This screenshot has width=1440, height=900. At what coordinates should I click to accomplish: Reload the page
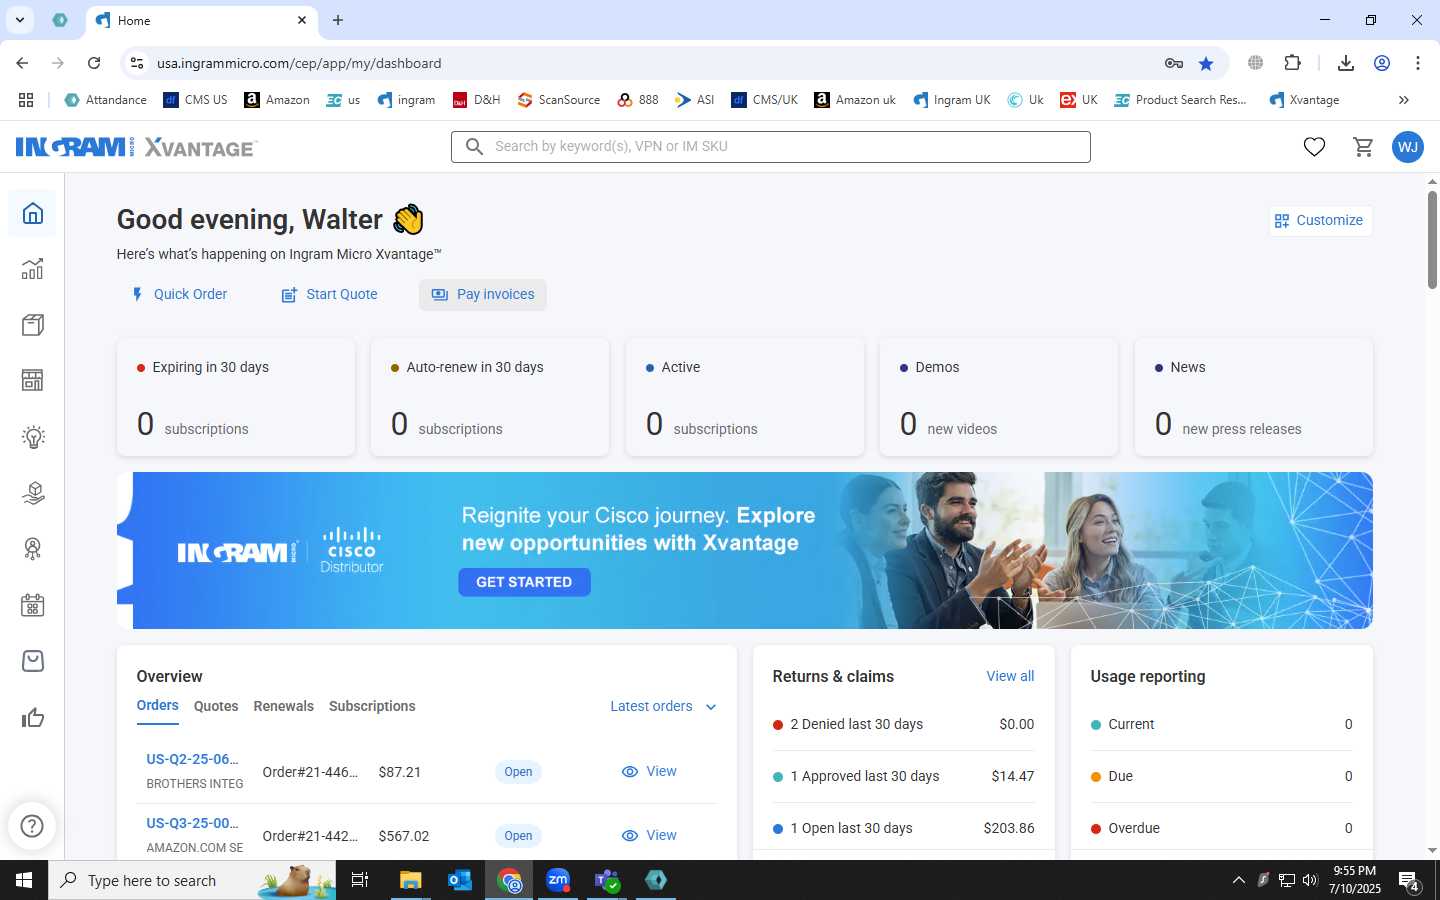point(94,63)
